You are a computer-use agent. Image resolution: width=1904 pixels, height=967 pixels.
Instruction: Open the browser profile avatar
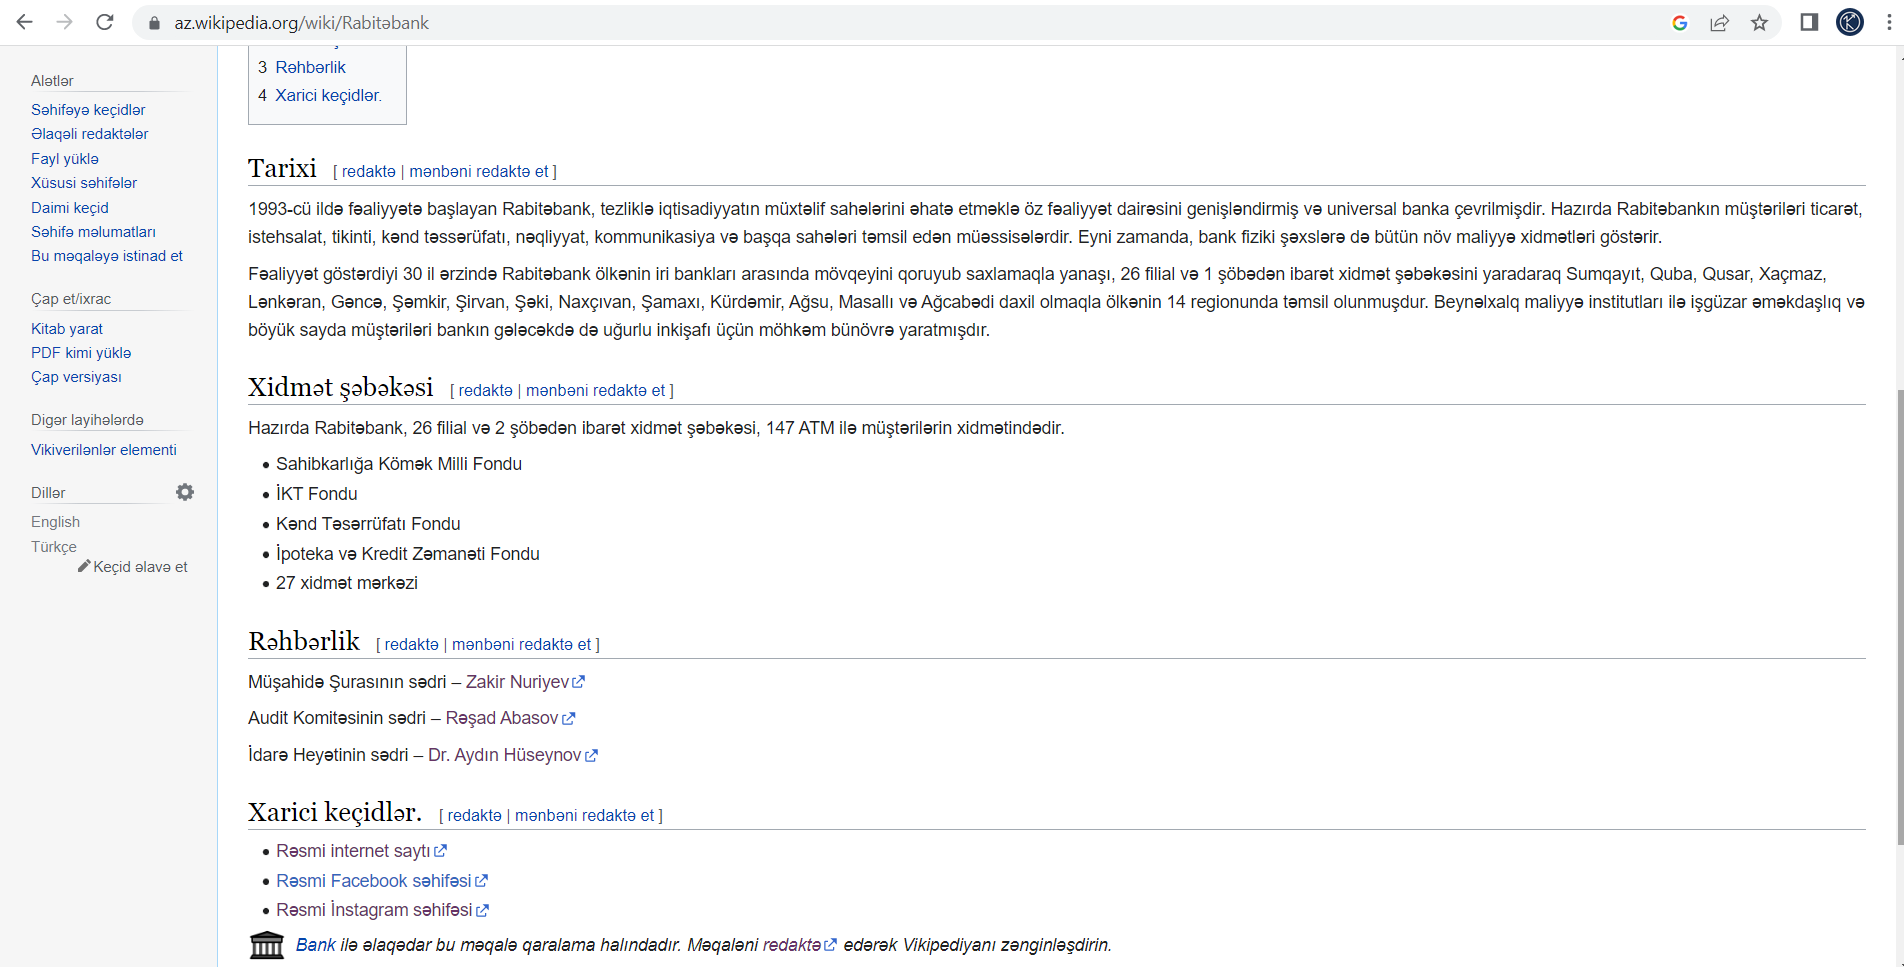(x=1850, y=22)
